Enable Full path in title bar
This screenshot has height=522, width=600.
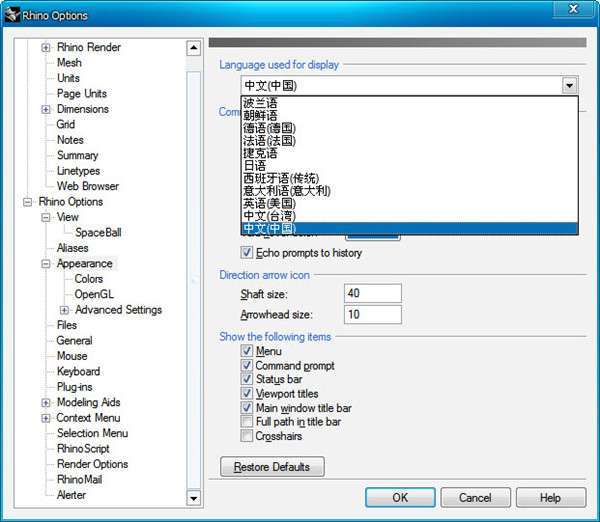pyautogui.click(x=247, y=421)
